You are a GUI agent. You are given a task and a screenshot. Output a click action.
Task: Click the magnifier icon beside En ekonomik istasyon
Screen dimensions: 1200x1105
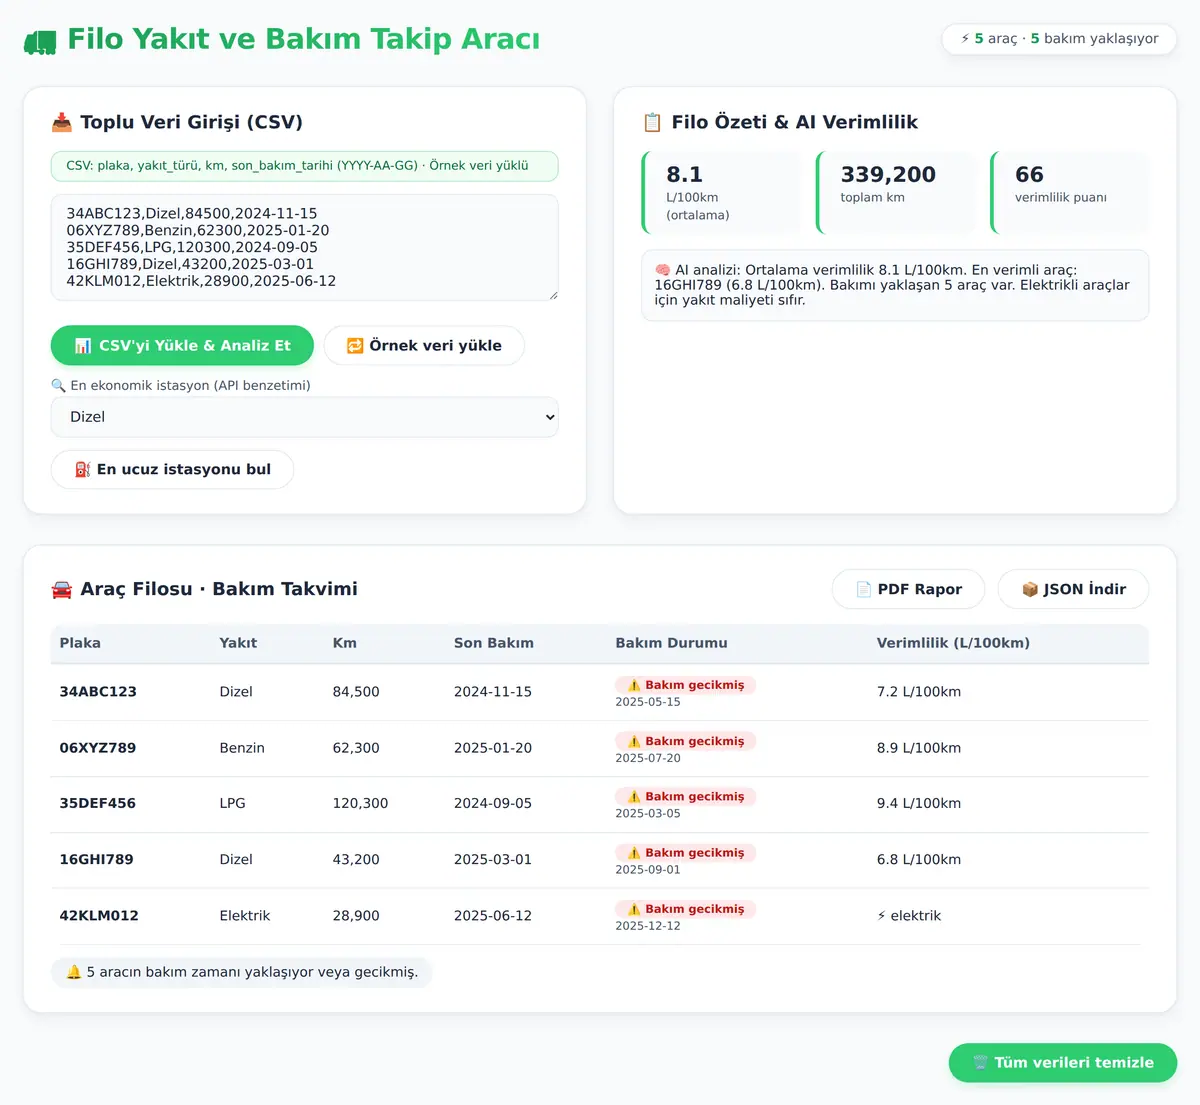[58, 386]
